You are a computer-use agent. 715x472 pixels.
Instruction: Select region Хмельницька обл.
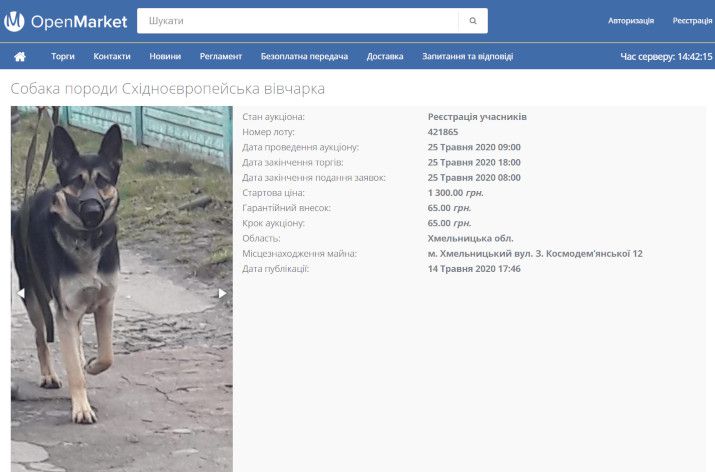[470, 238]
